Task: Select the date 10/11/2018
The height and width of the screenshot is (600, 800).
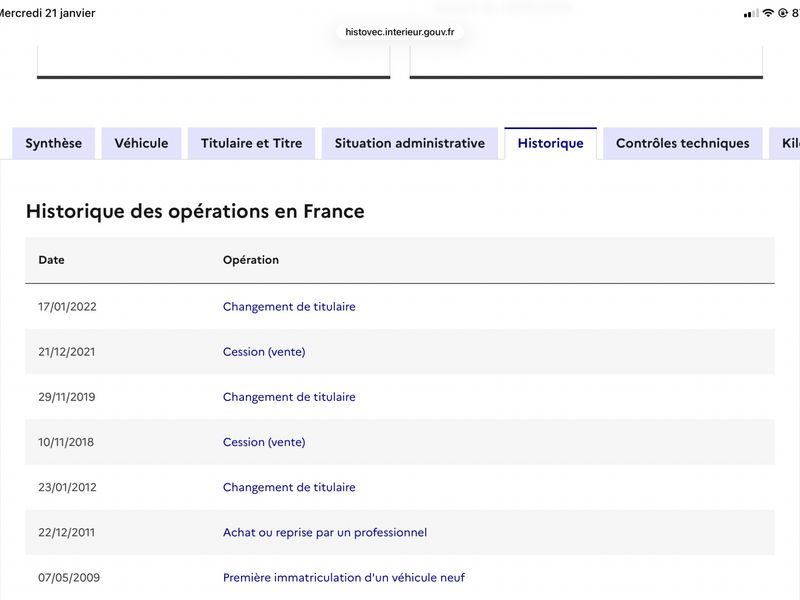Action: 66,442
